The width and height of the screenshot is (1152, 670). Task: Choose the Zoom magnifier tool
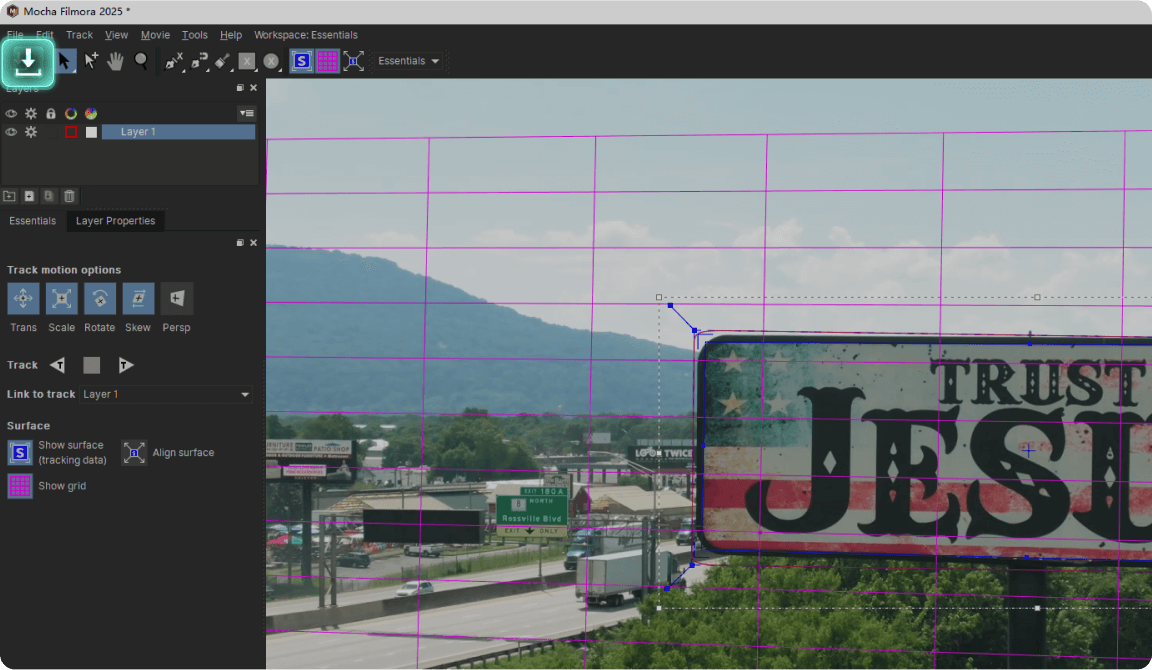[141, 61]
